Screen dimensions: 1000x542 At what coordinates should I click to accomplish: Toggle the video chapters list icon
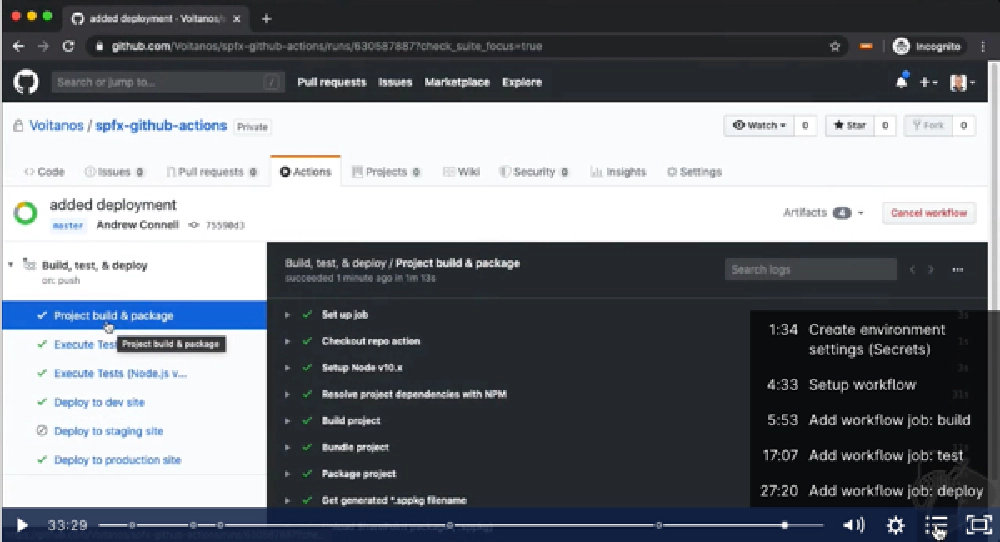pyautogui.click(x=936, y=525)
